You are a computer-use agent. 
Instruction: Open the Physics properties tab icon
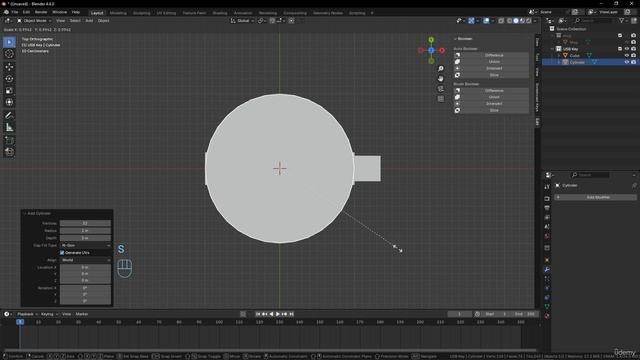coord(547,288)
